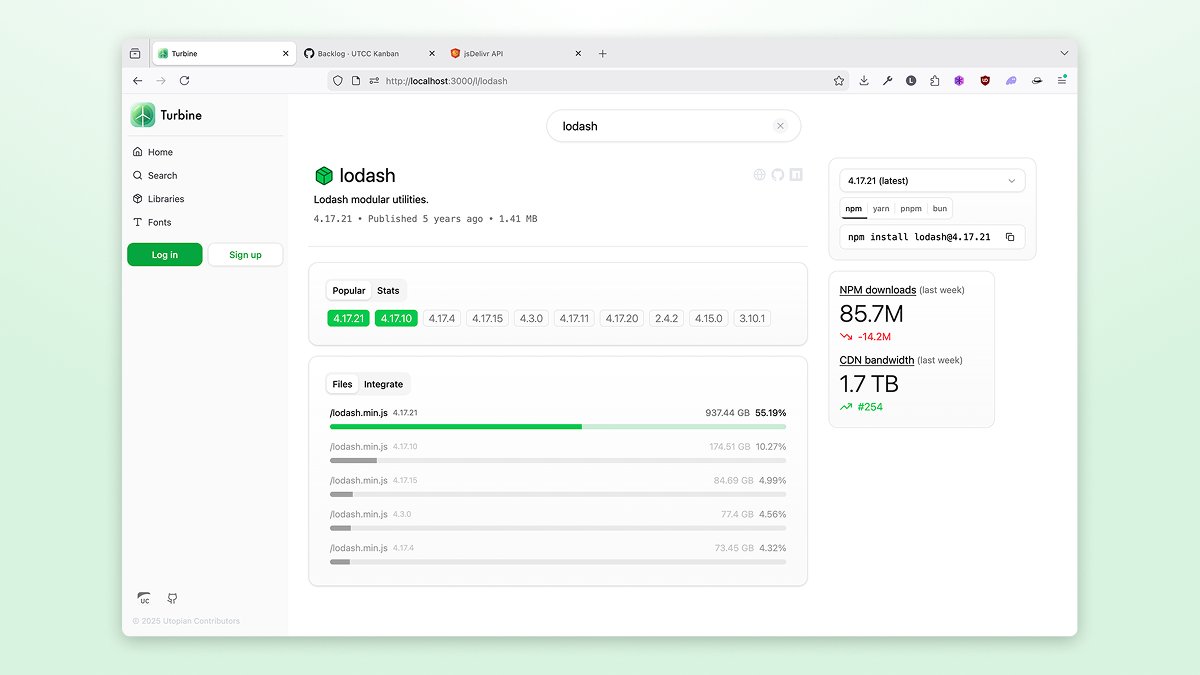Toggle version chip 4.17.4

coord(442,319)
